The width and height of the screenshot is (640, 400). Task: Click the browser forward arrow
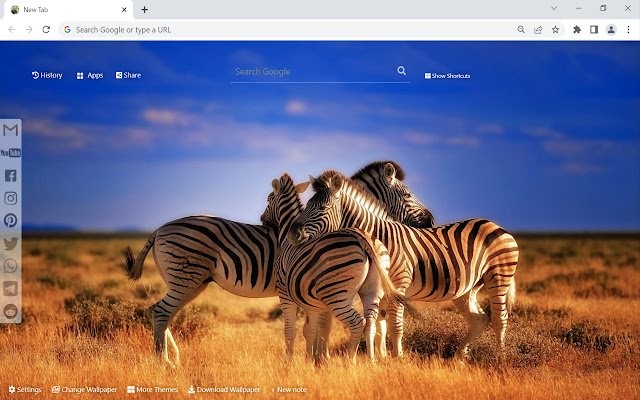point(29,29)
